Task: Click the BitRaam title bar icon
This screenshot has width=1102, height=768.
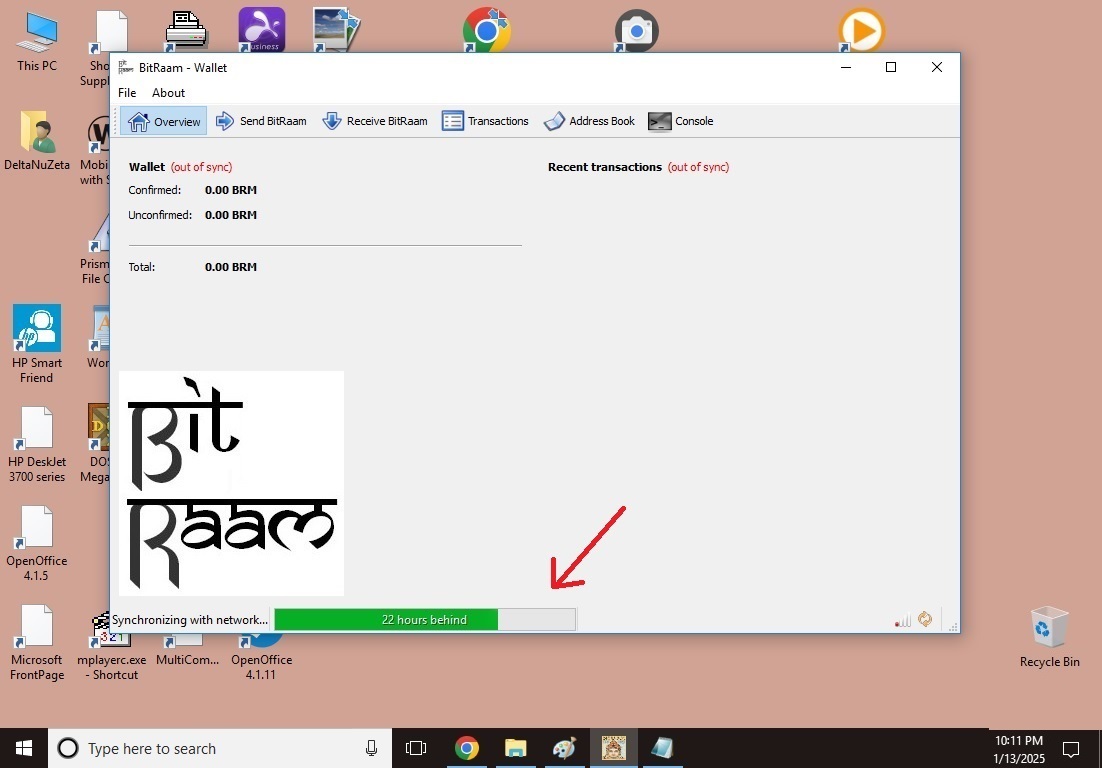Action: click(126, 67)
